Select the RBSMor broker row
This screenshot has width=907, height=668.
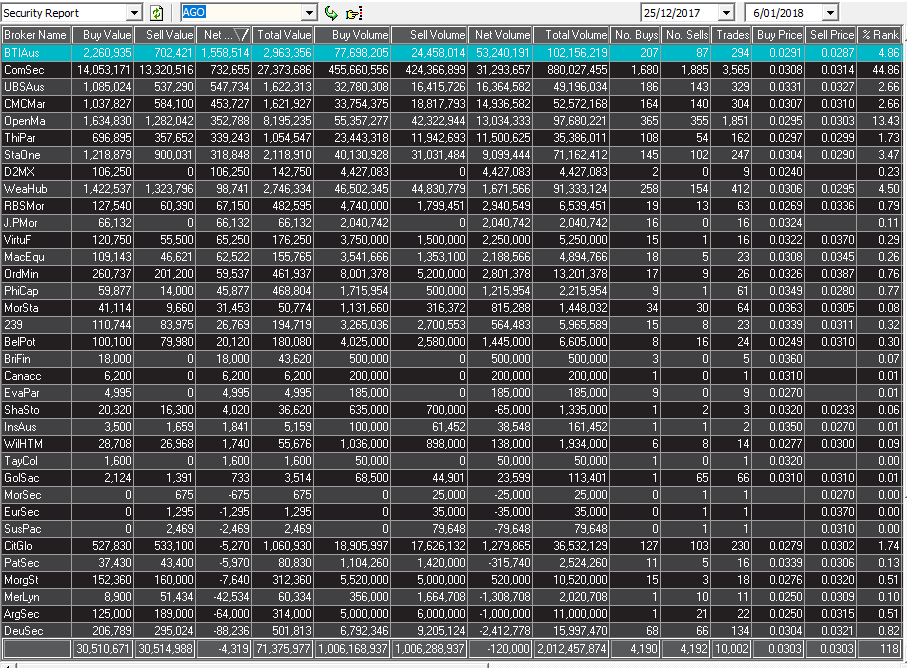coord(452,206)
